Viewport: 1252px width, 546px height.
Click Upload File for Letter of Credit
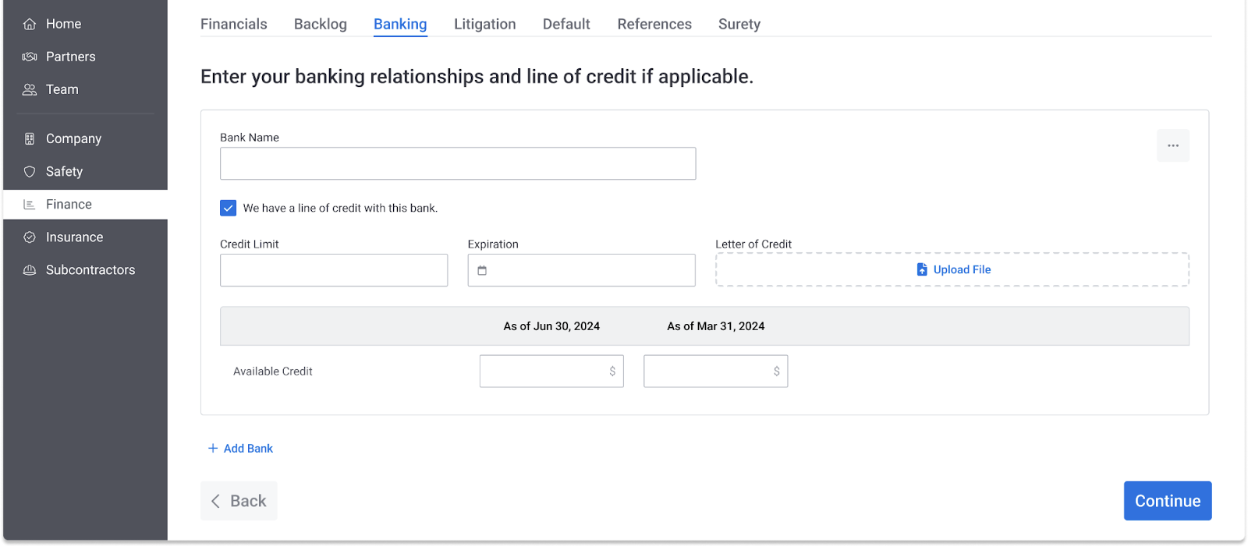click(x=952, y=270)
